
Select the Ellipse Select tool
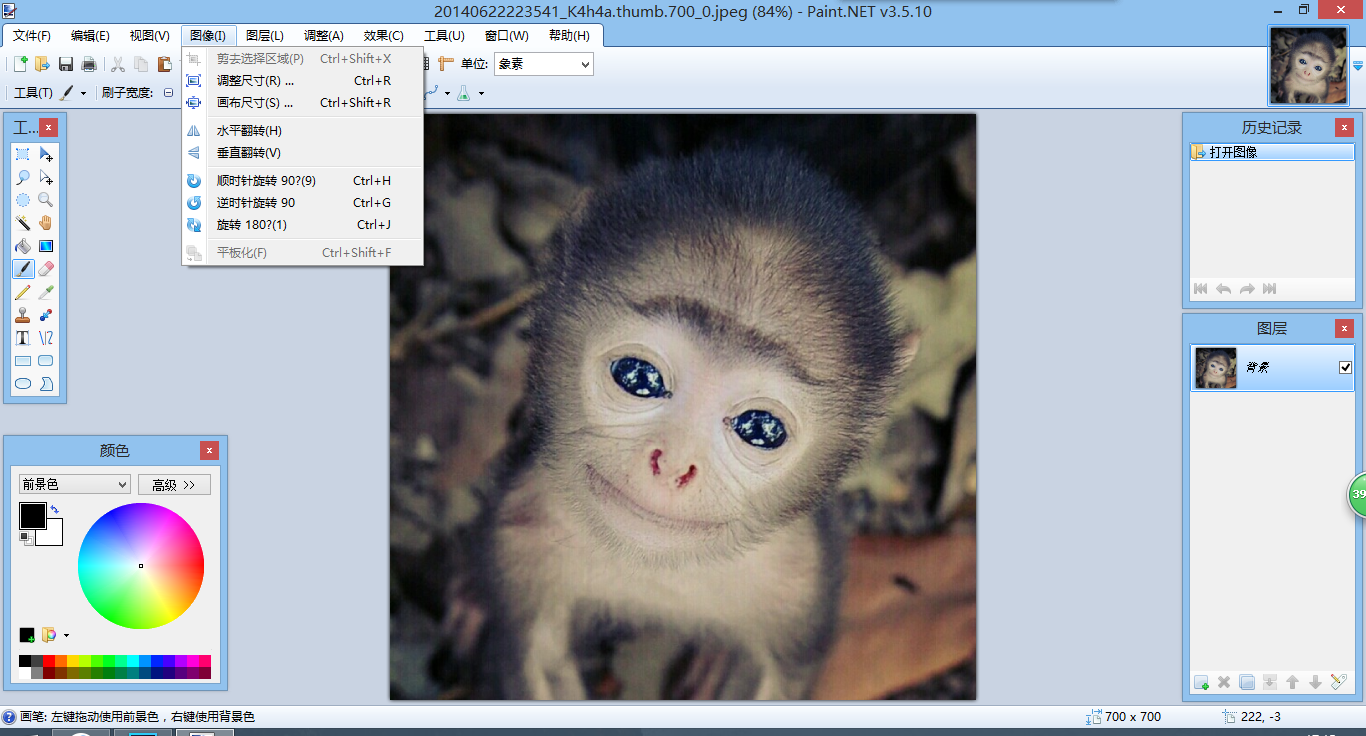[x=23, y=200]
